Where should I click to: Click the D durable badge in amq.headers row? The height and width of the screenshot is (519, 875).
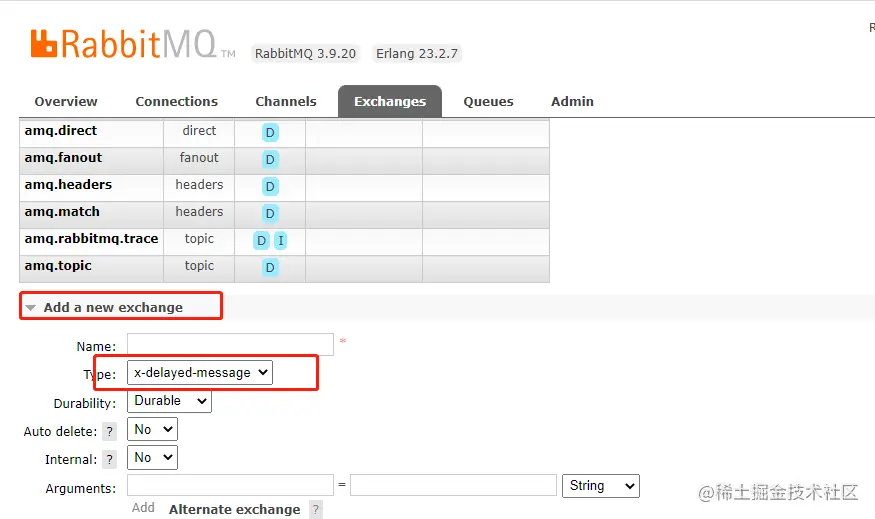click(270, 186)
